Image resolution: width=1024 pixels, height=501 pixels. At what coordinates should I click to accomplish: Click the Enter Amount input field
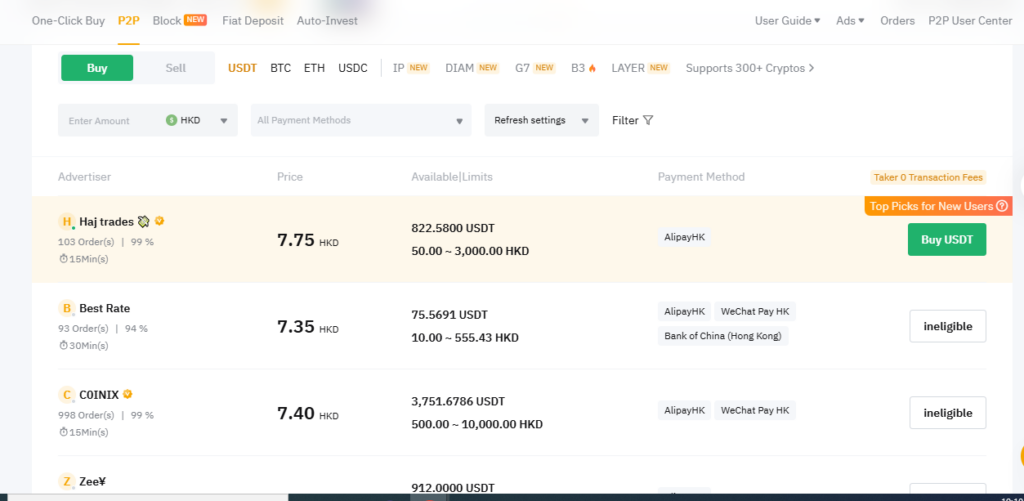108,121
